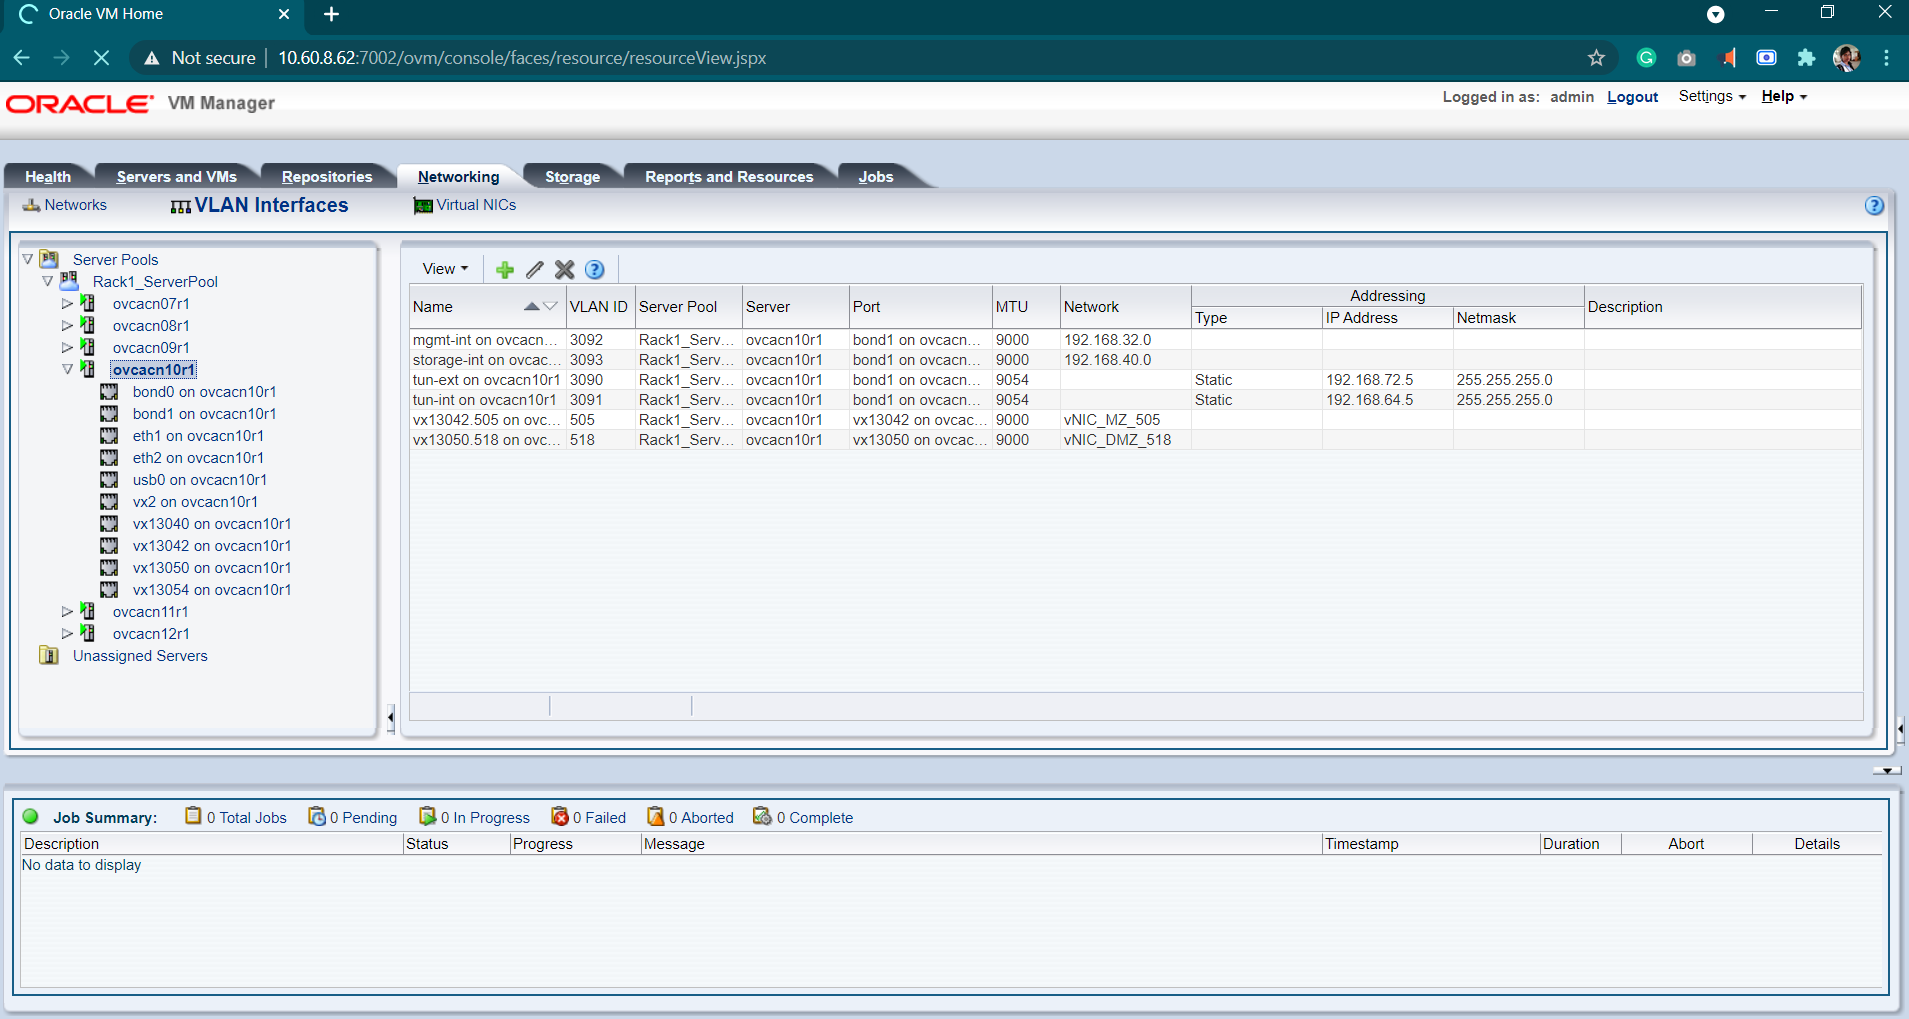Click the X delete VLAN interface icon
This screenshot has width=1909, height=1019.
[565, 270]
